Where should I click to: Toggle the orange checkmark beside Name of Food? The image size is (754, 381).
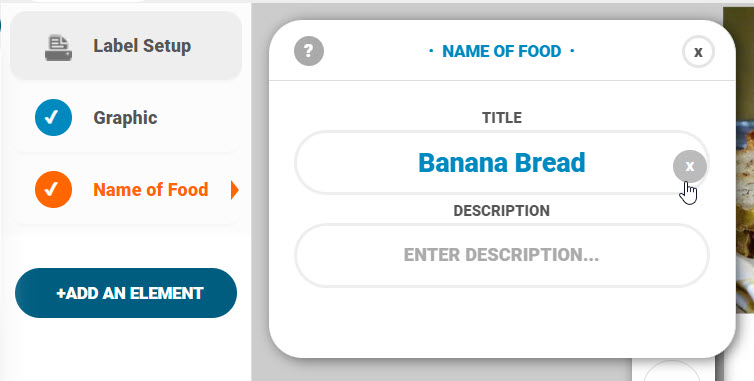(53, 190)
